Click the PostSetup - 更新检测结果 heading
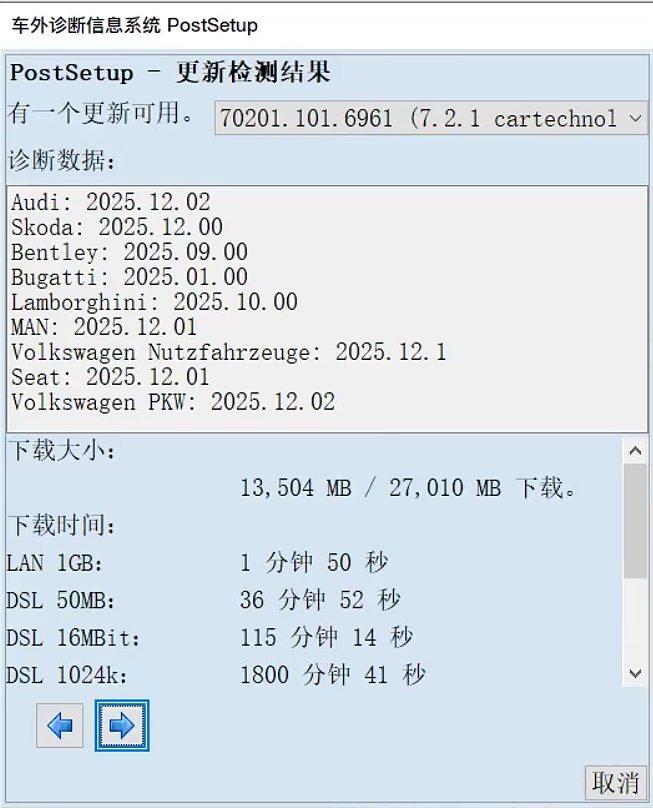The height and width of the screenshot is (808, 653). [170, 72]
